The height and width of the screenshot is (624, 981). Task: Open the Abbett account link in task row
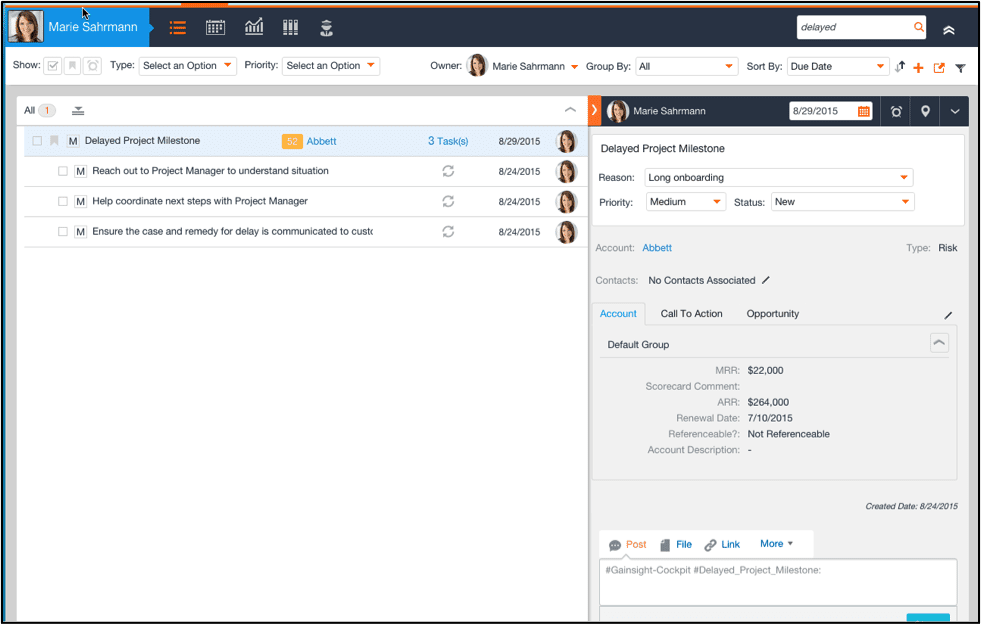pyautogui.click(x=321, y=141)
